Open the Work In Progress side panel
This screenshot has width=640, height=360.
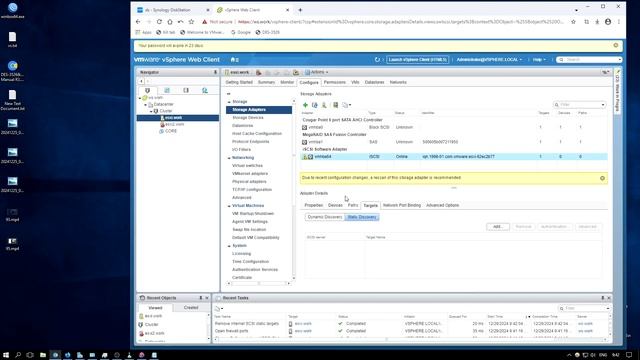point(618,91)
